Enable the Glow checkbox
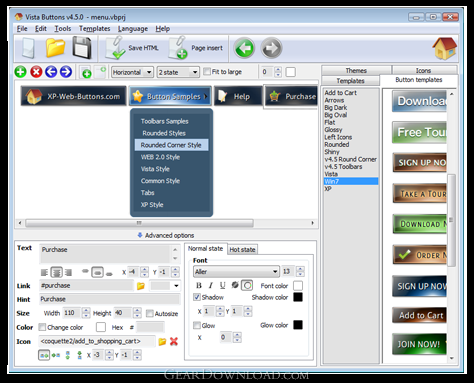Image resolution: width=474 pixels, height=383 pixels. click(197, 325)
